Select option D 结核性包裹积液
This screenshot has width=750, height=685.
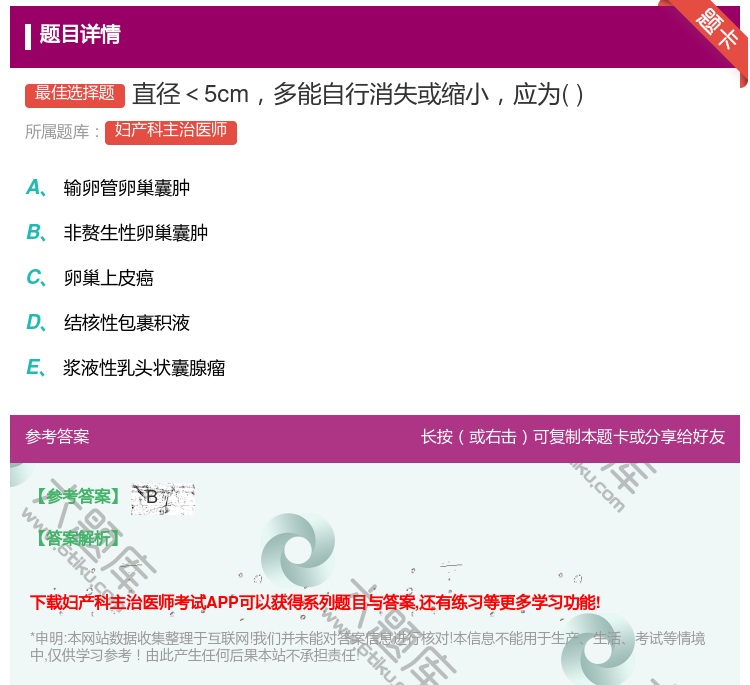(x=127, y=323)
